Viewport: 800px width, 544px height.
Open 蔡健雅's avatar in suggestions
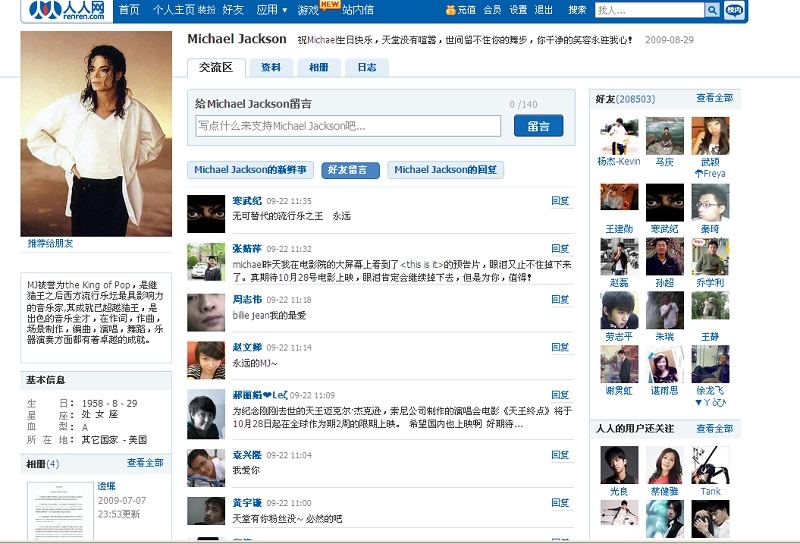coord(665,465)
